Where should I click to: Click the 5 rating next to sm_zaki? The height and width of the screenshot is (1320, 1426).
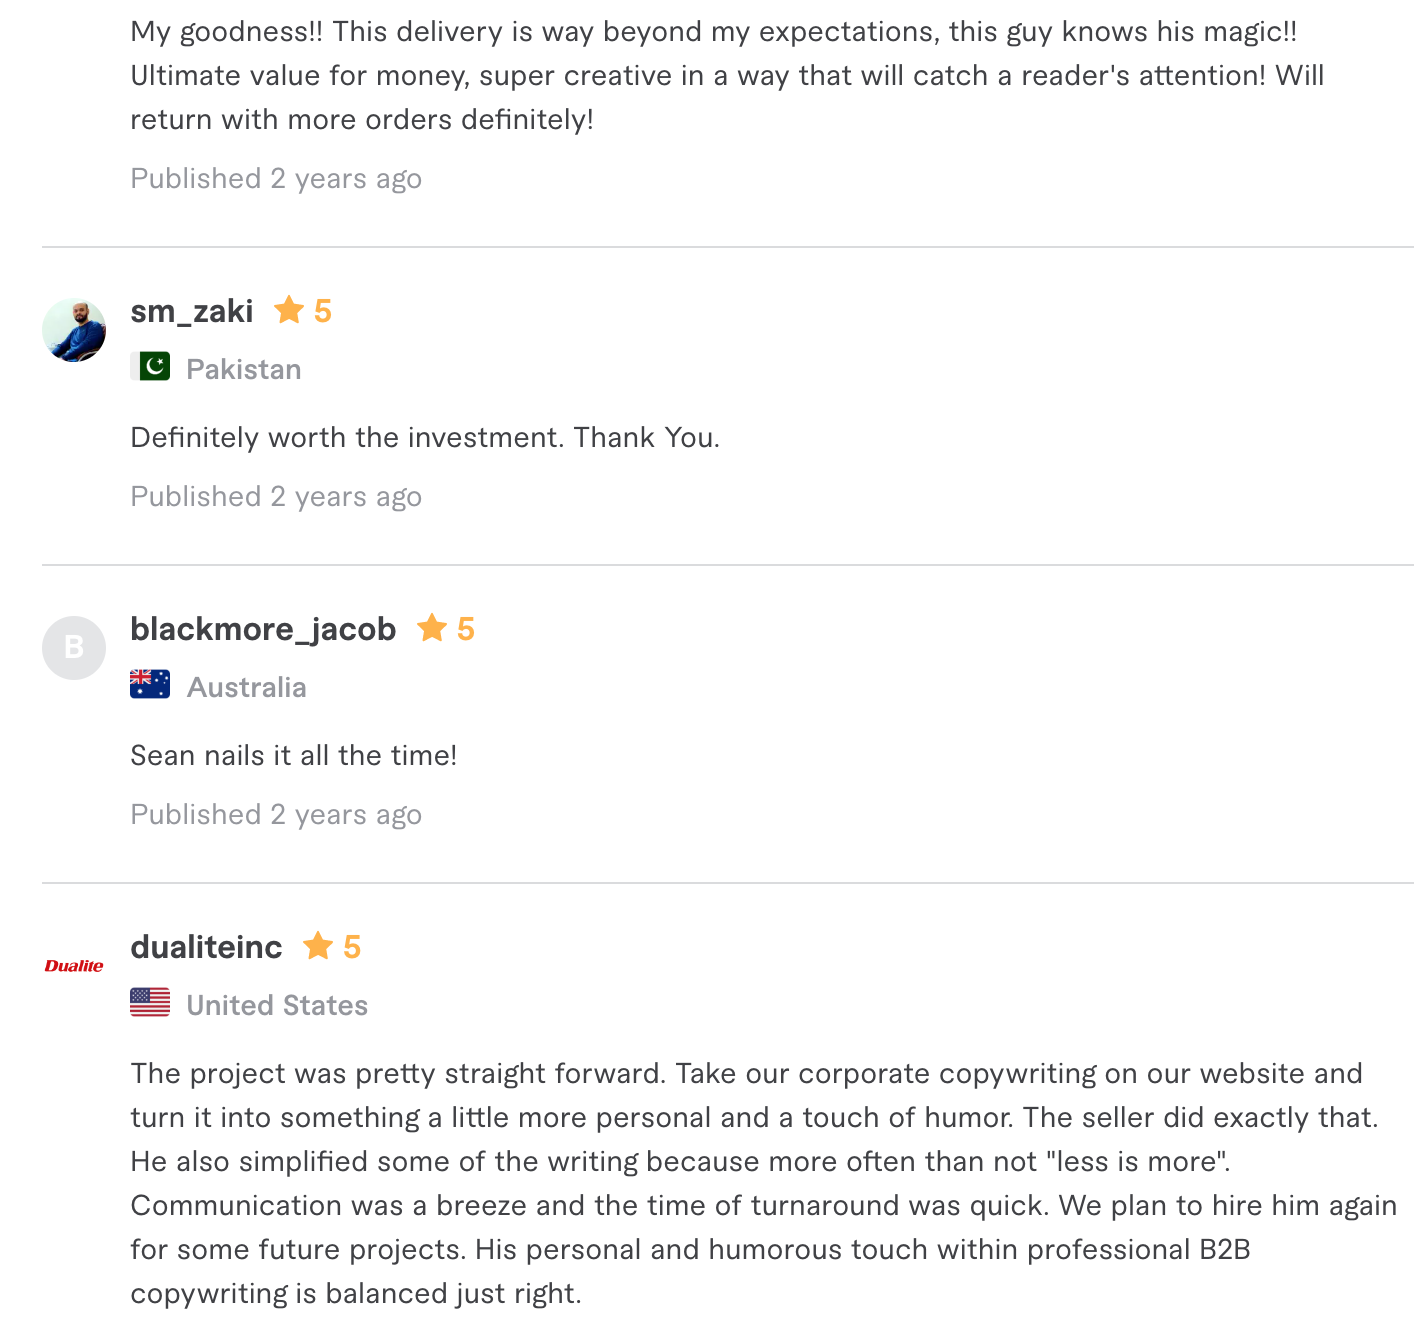click(x=322, y=311)
